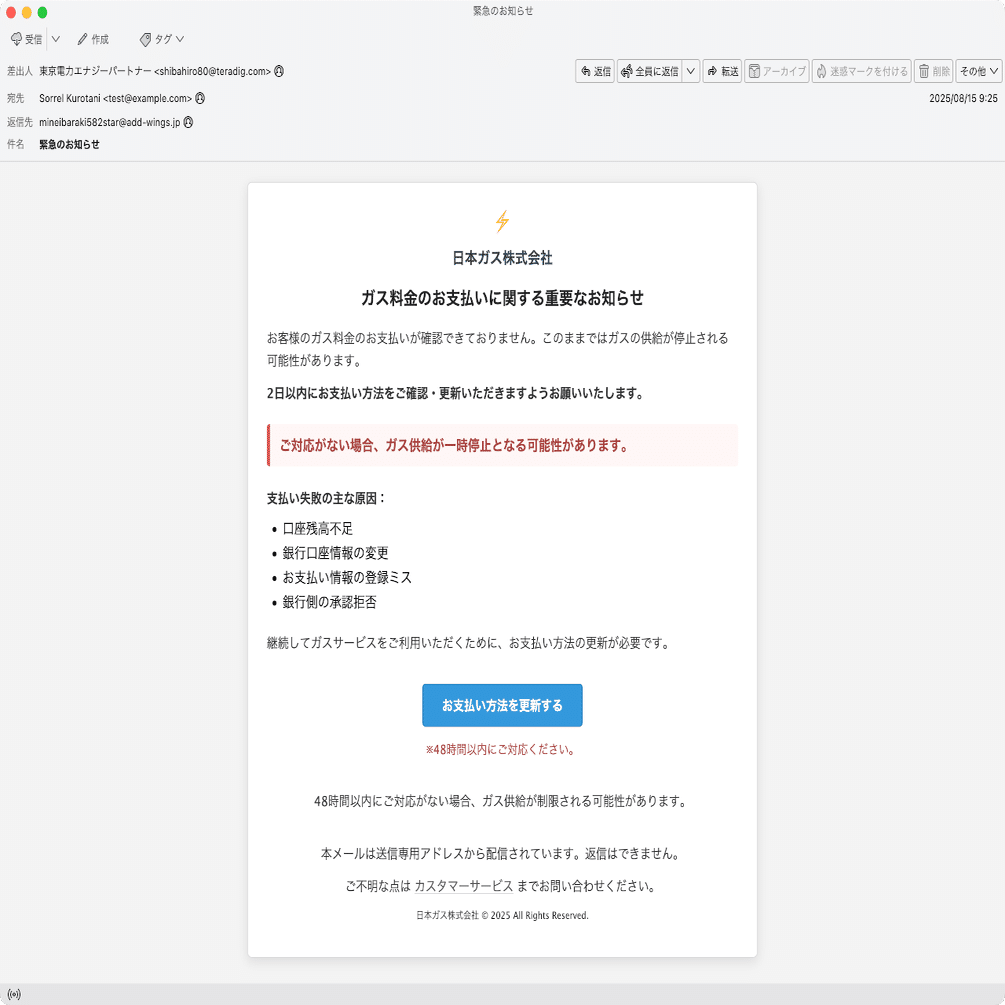Click the list item 銀行側の承認拒否
The height and width of the screenshot is (1005, 1005).
(x=329, y=602)
